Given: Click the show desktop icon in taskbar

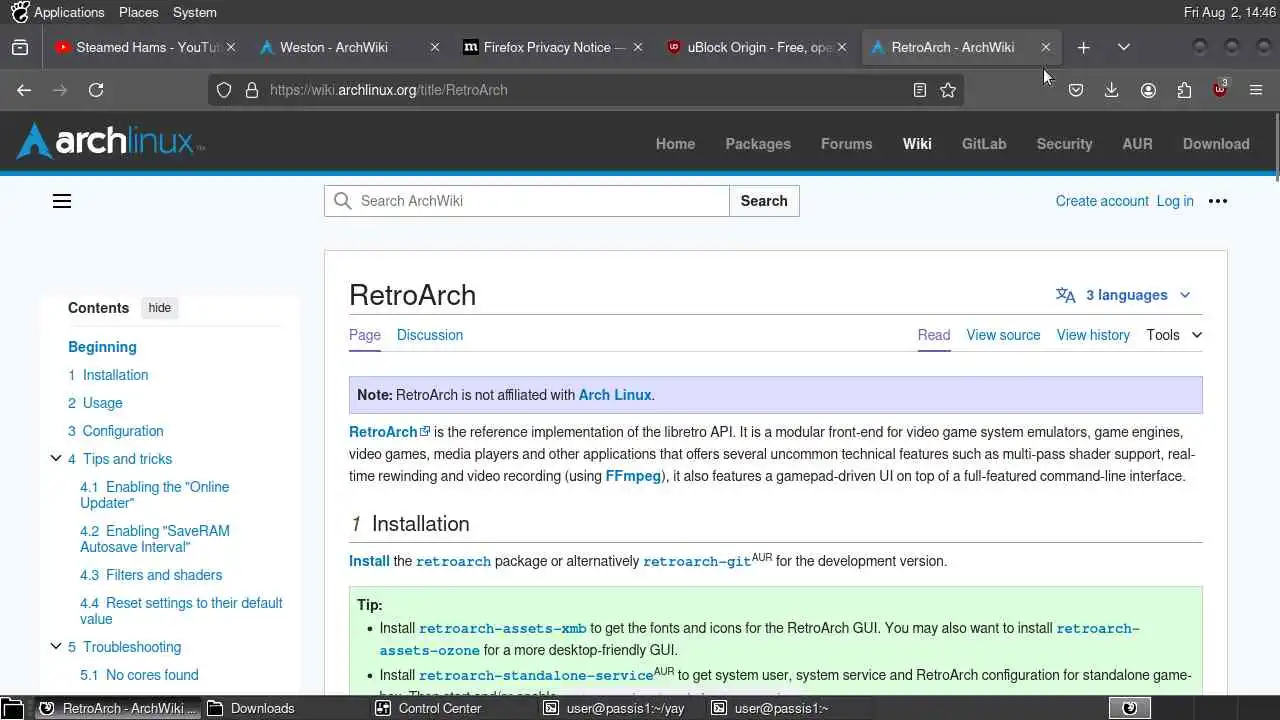Looking at the screenshot, I should point(12,708).
